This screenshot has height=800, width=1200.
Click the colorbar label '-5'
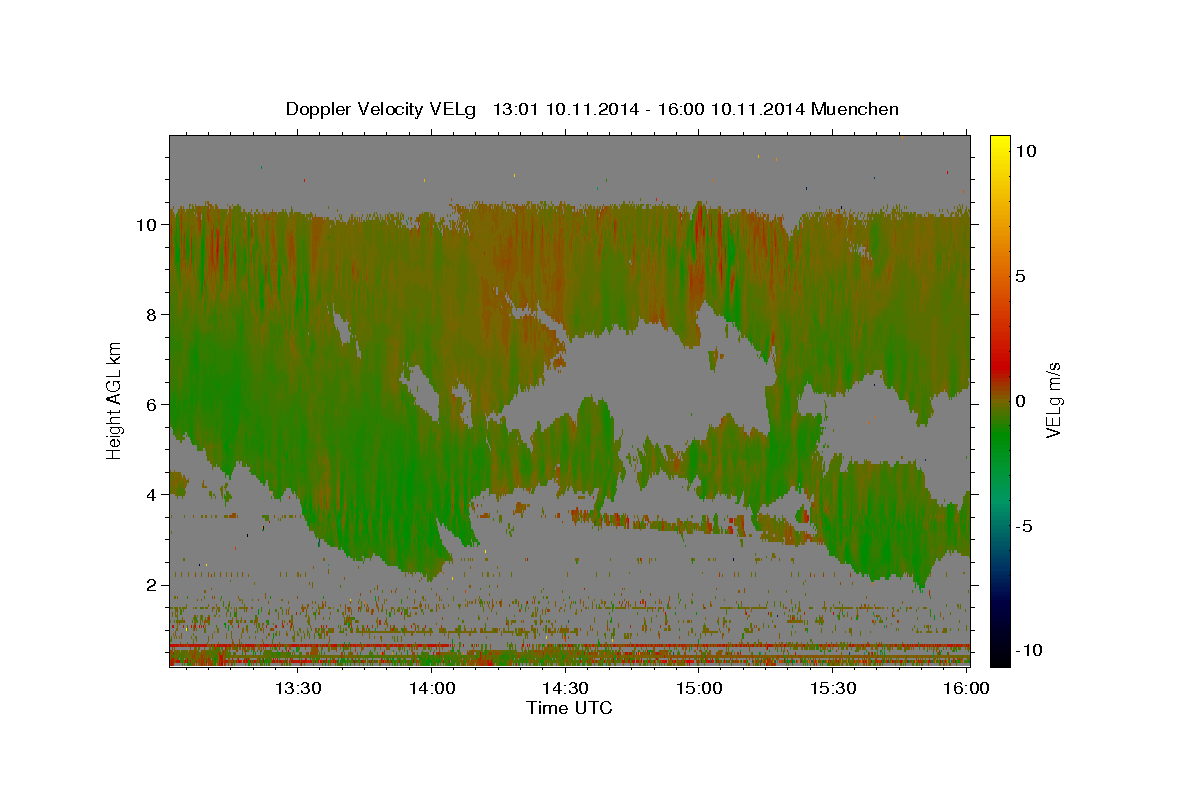(1025, 526)
